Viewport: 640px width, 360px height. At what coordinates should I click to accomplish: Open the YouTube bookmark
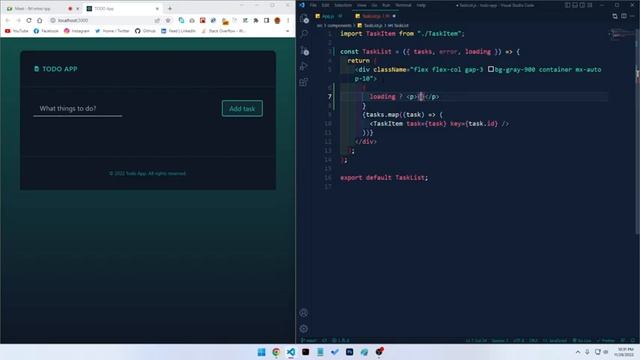coord(16,31)
